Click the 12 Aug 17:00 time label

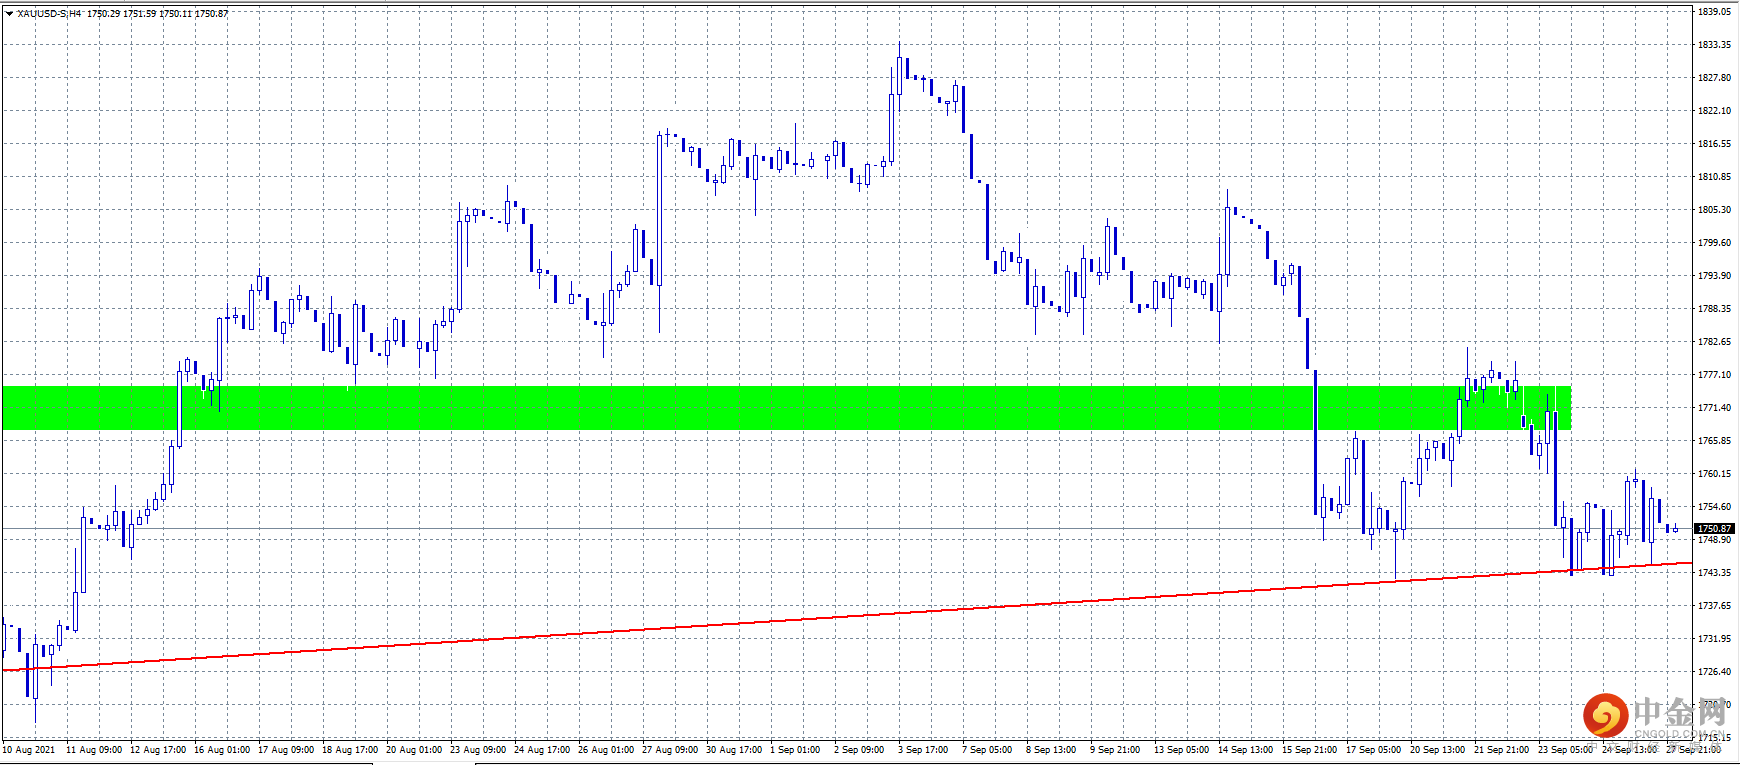(x=158, y=750)
